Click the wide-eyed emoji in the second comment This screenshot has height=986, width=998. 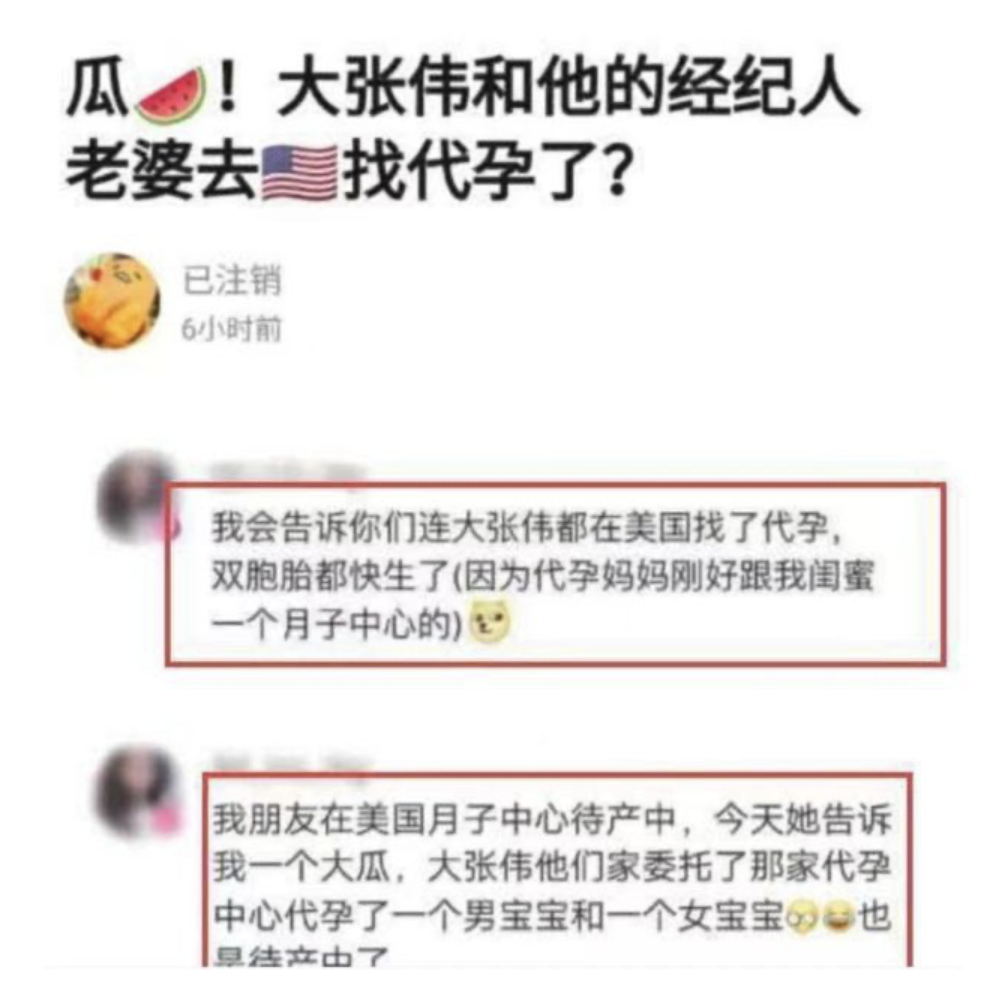(x=803, y=917)
